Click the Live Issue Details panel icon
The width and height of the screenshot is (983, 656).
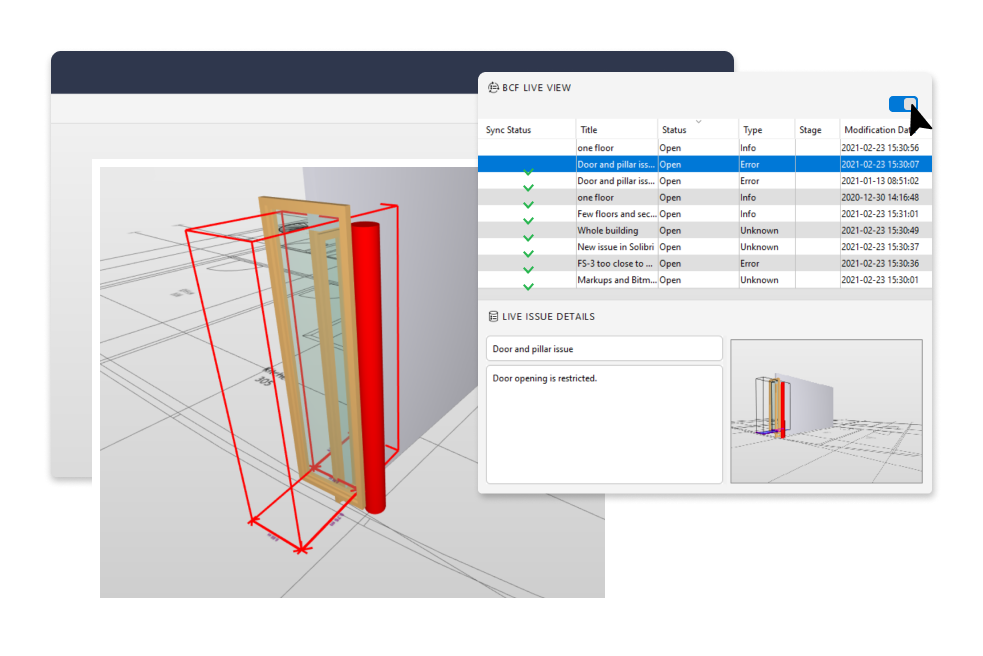[491, 316]
